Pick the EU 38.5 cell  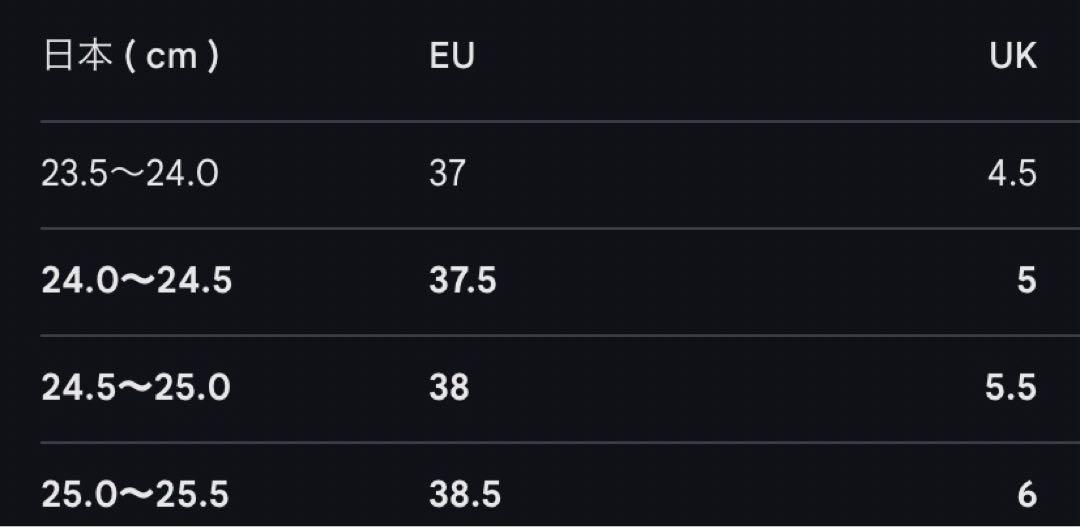[465, 495]
